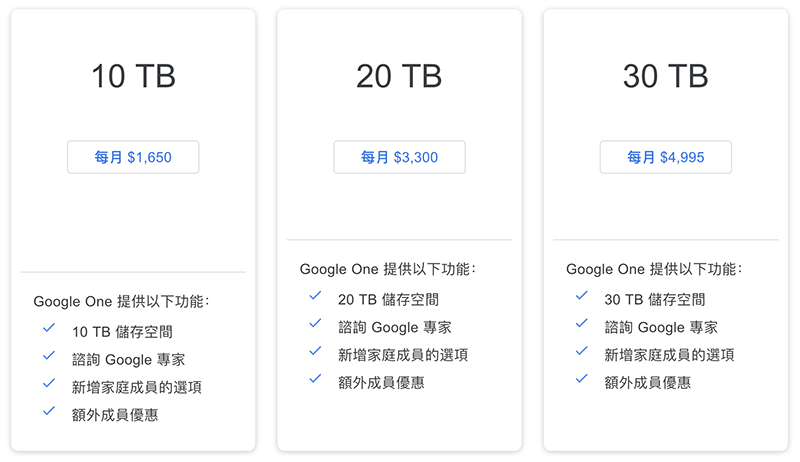Click checkmark beside 諮詢 Google 專家 in 30 TB card

[x=581, y=324]
